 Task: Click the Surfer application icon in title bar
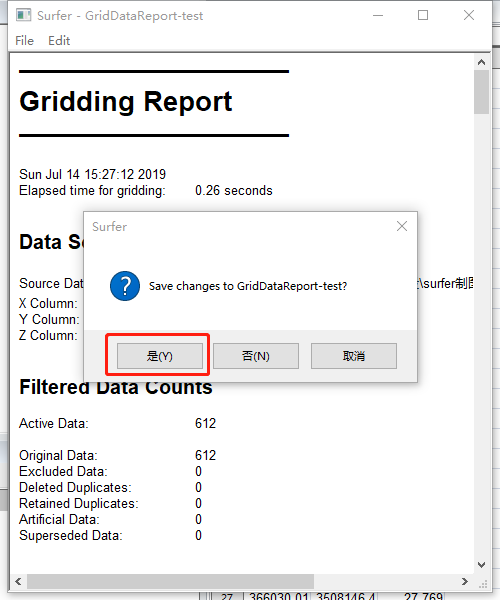point(23,15)
